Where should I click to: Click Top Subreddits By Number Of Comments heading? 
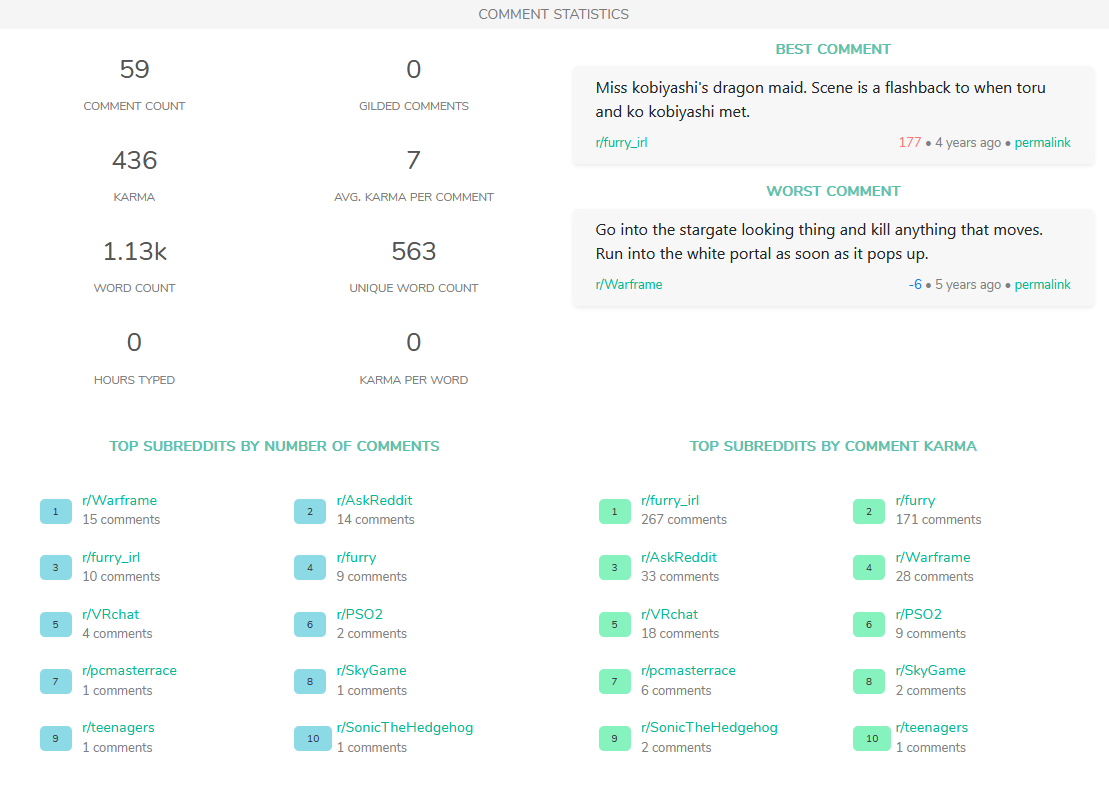coord(274,446)
